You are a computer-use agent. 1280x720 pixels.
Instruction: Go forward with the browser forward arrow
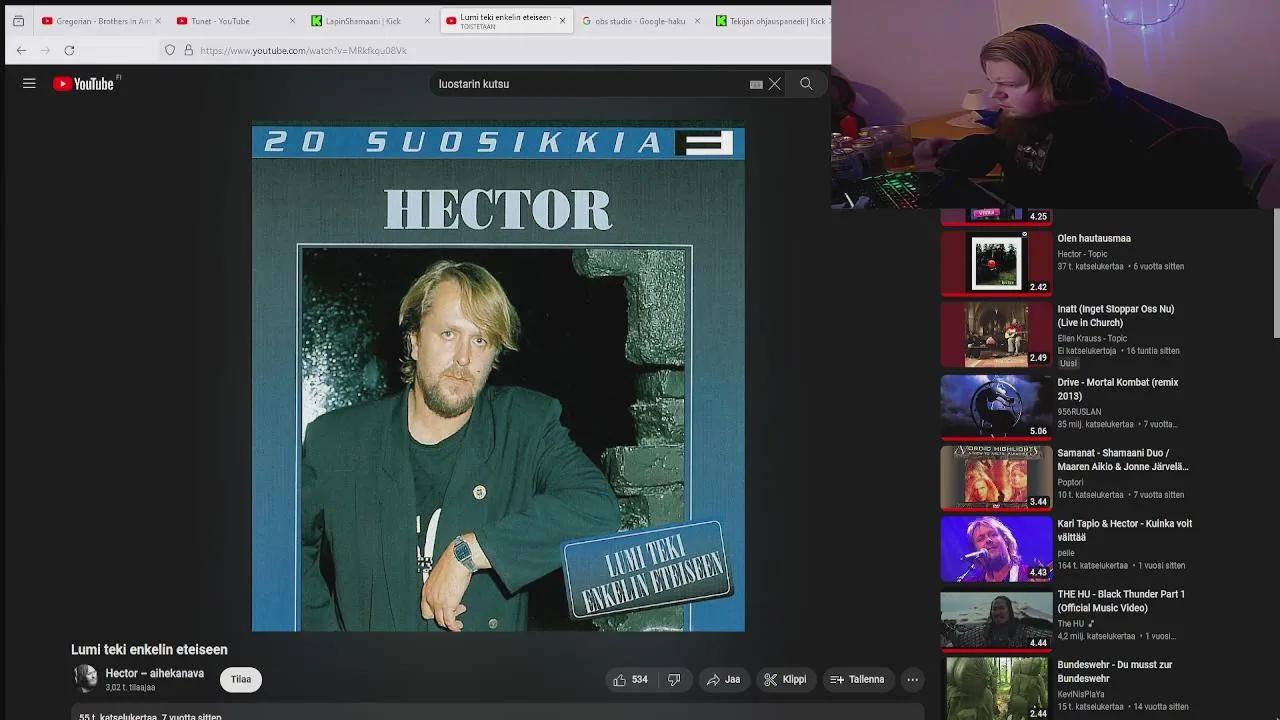point(45,50)
